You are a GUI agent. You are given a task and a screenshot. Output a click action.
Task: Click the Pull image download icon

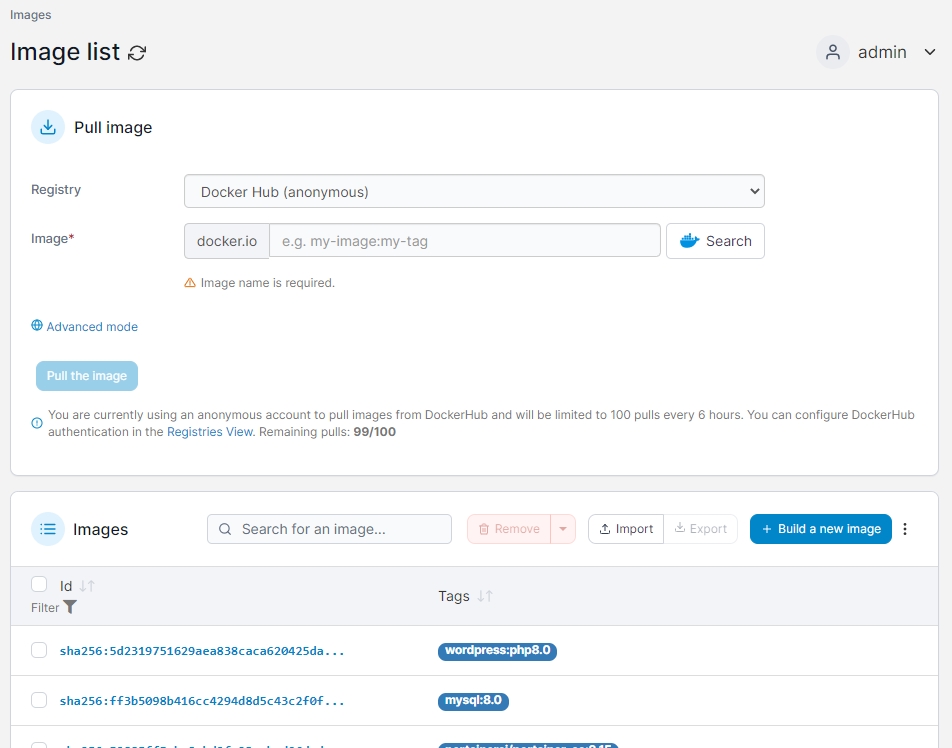tap(48, 128)
